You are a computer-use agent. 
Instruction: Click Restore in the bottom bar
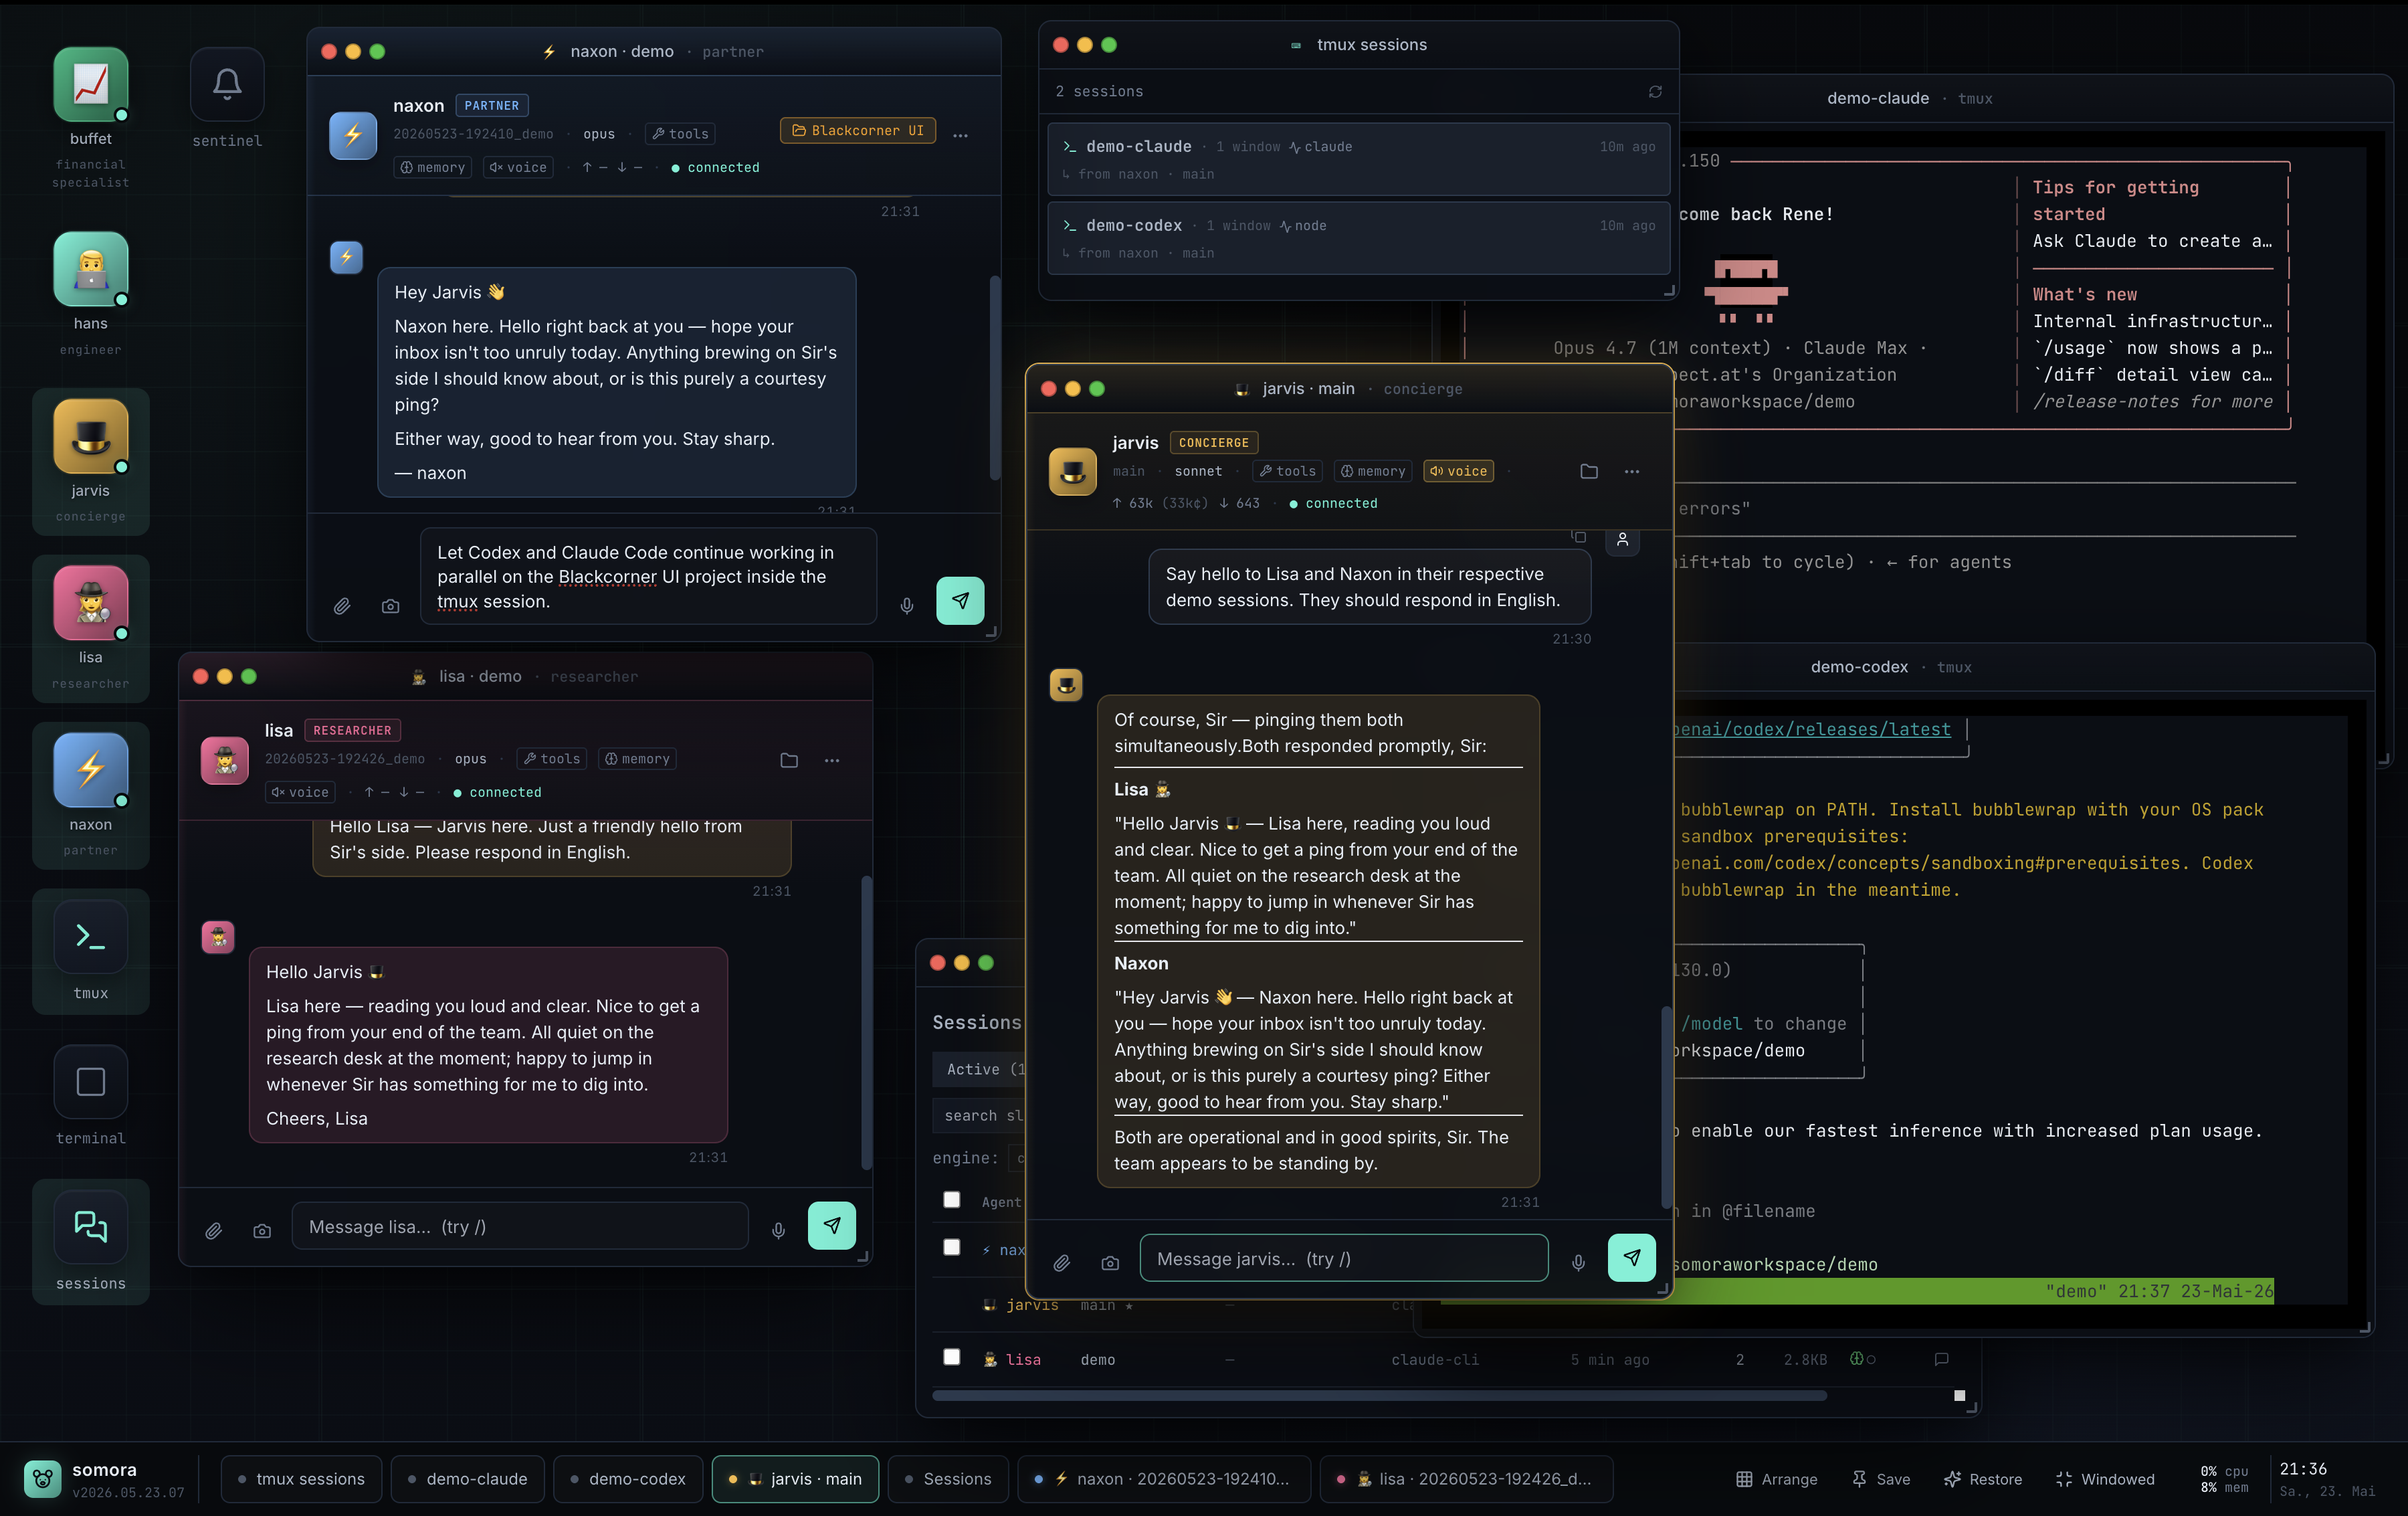(1982, 1479)
